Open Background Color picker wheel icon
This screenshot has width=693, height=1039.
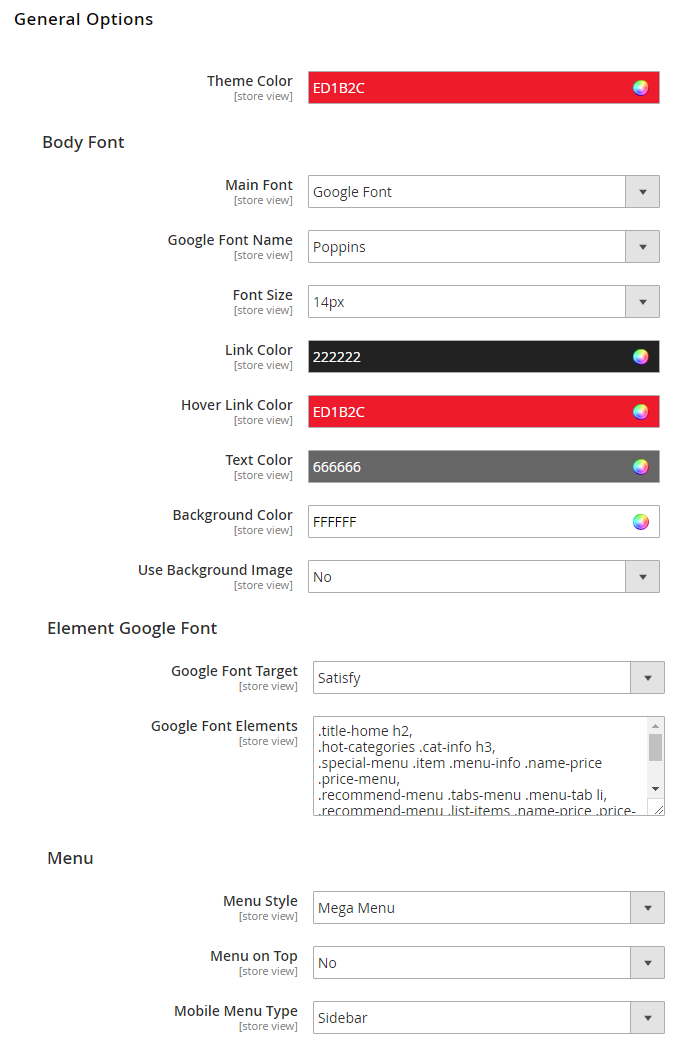click(x=640, y=522)
